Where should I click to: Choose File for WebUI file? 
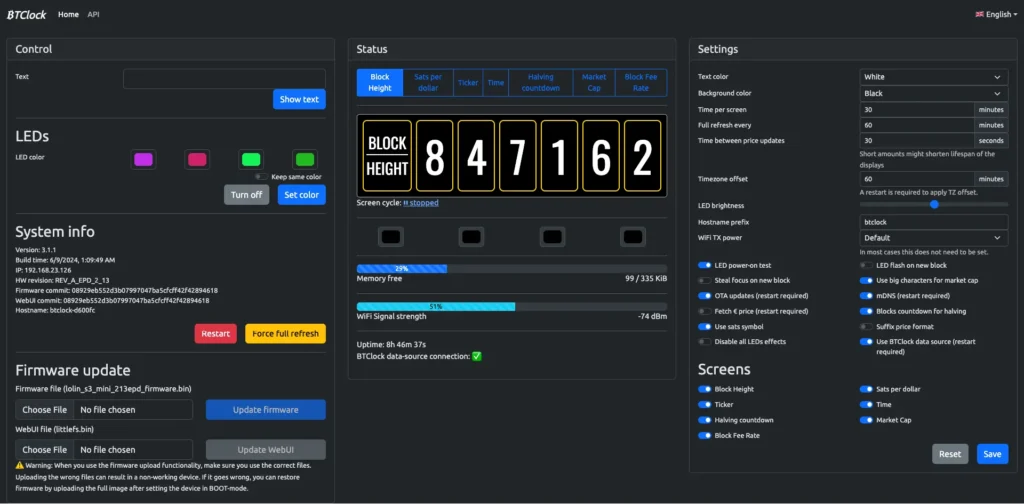(x=44, y=450)
